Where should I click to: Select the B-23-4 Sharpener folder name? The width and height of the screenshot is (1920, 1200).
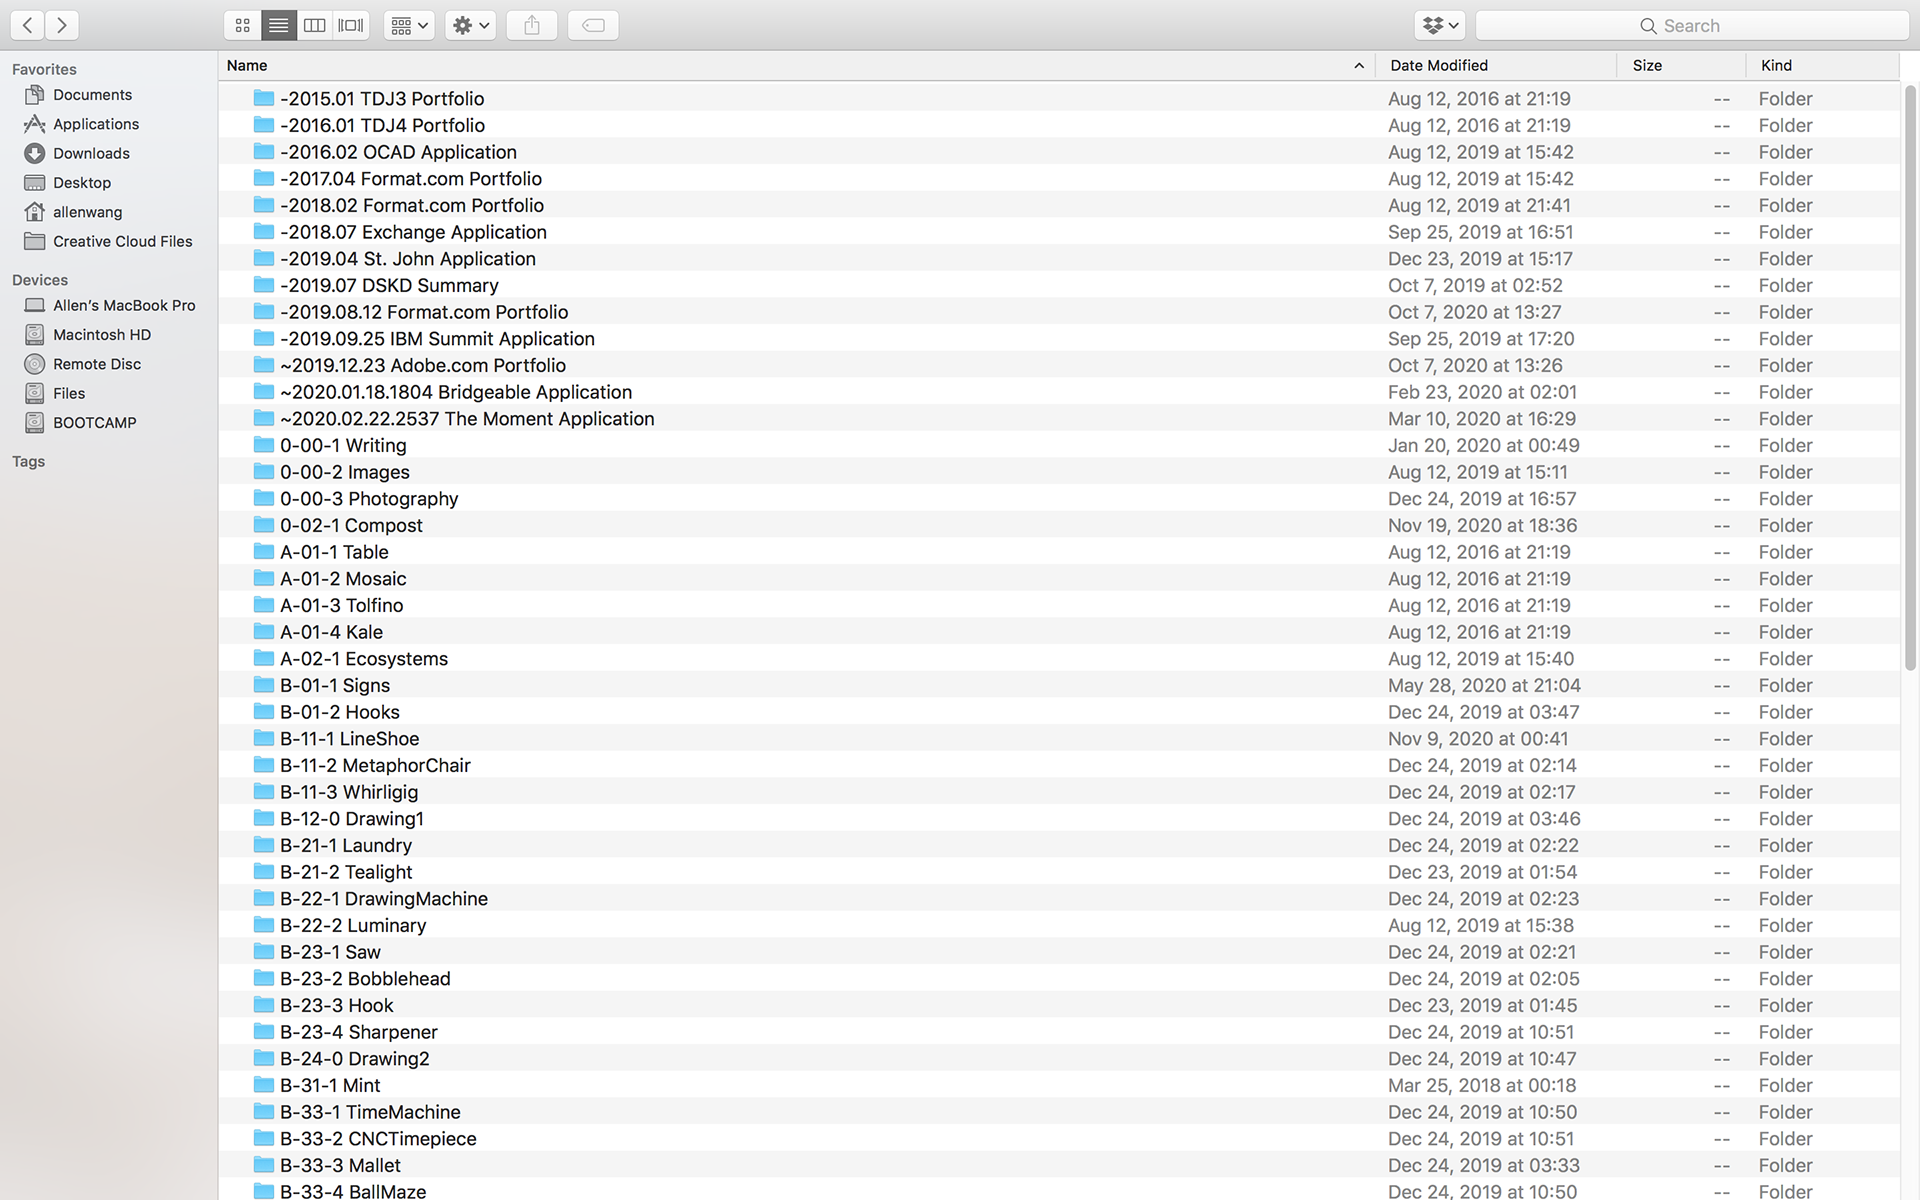click(x=359, y=1032)
